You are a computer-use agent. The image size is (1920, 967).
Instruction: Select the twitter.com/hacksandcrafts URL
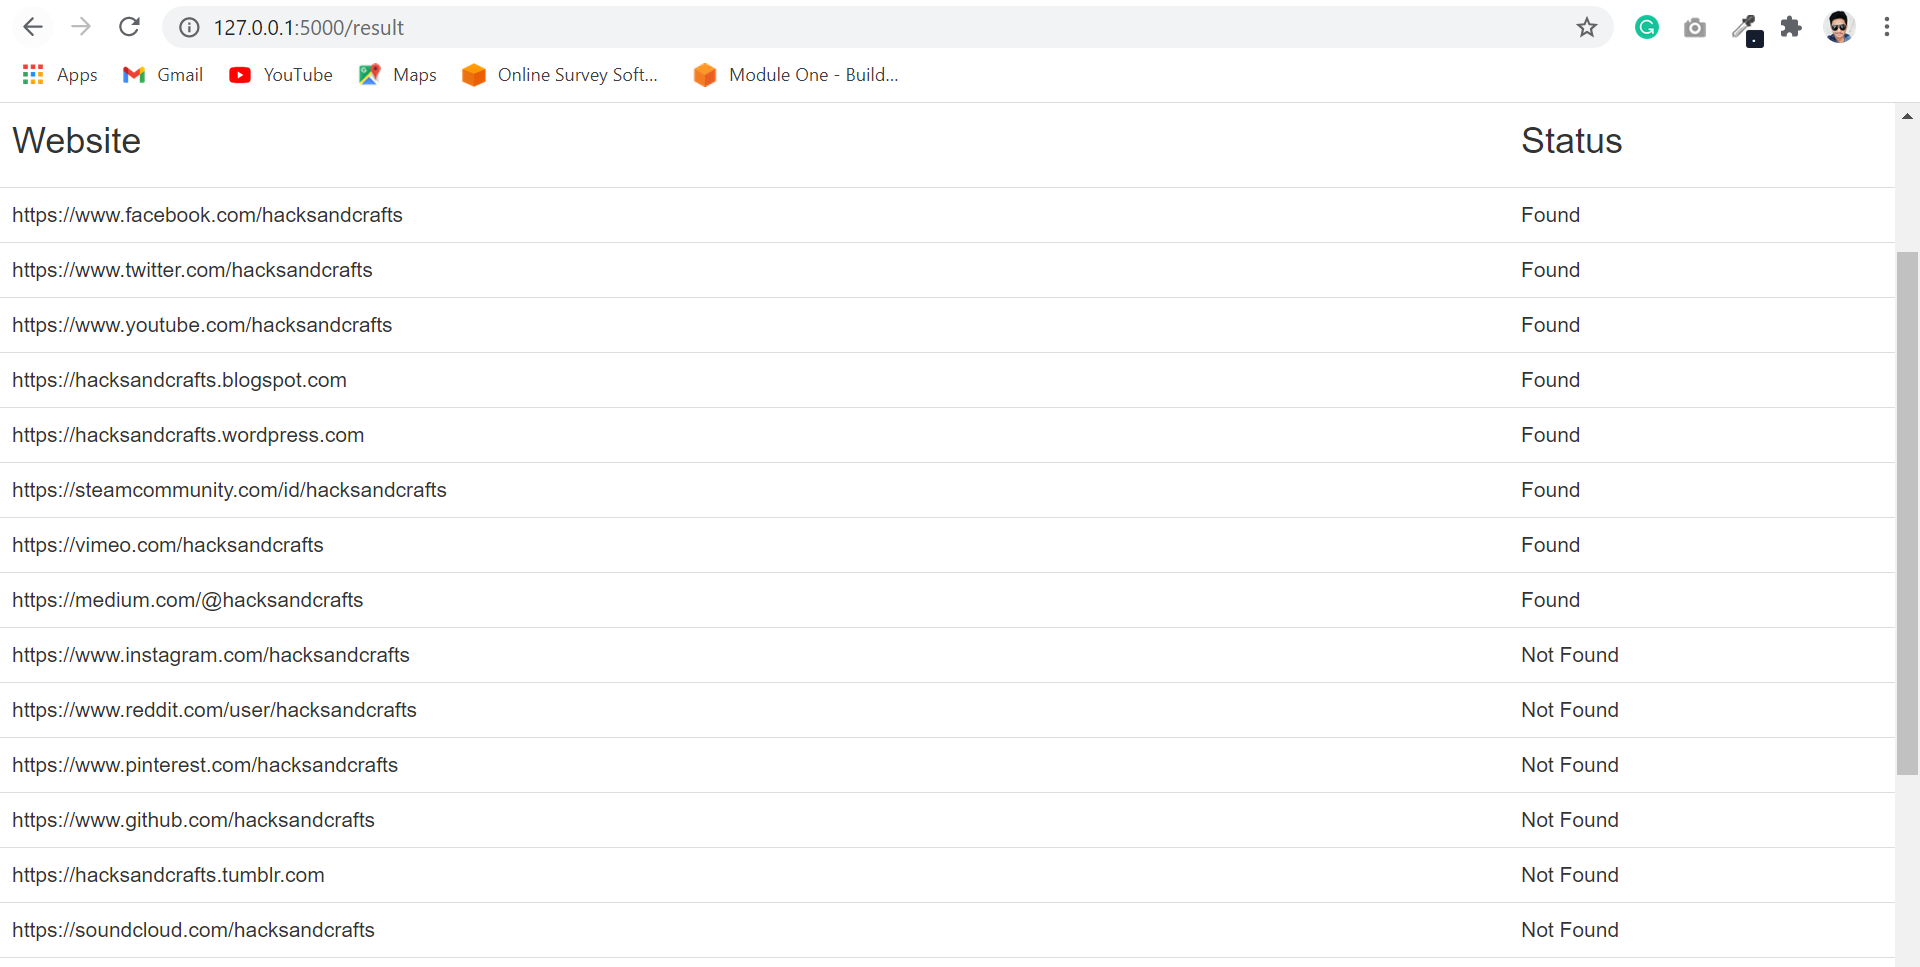coord(192,270)
